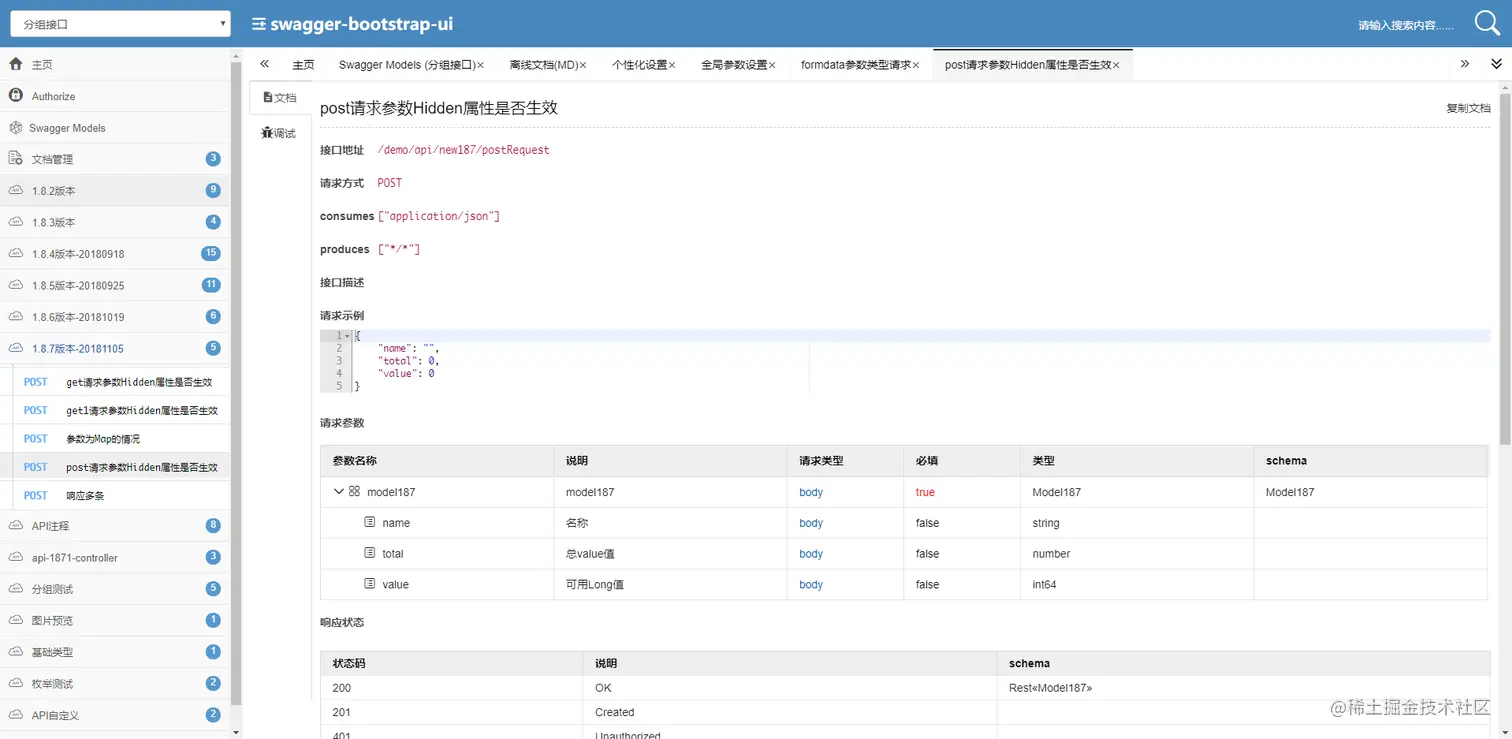Expand the 分组测试 group
The width and height of the screenshot is (1512, 739).
115,589
